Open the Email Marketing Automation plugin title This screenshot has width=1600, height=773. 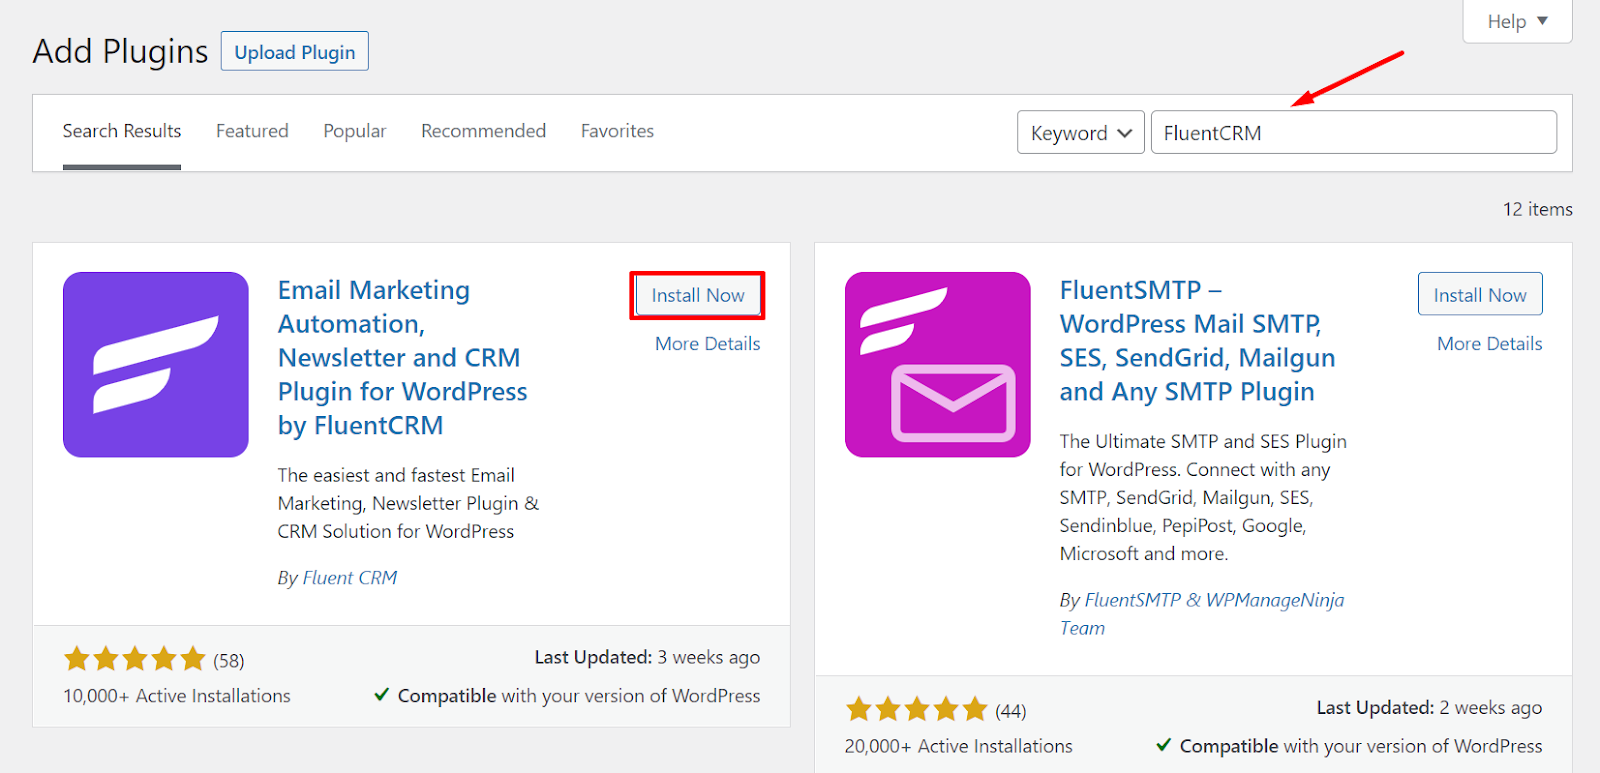click(x=402, y=357)
